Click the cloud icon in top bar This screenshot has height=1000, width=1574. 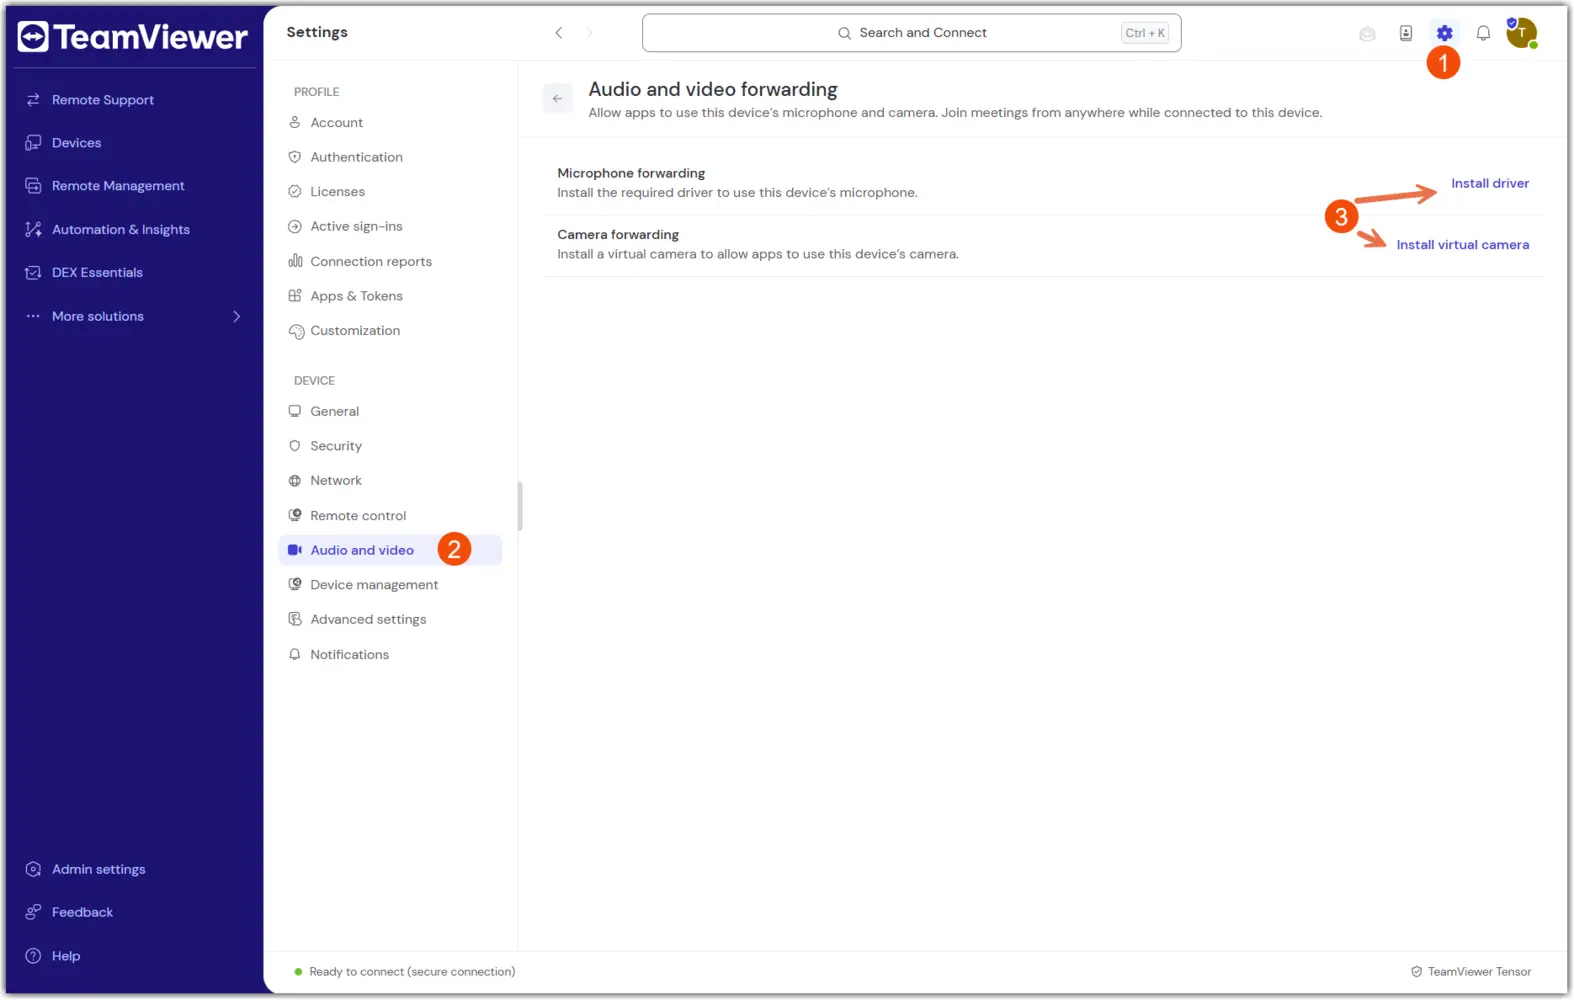click(x=1367, y=34)
